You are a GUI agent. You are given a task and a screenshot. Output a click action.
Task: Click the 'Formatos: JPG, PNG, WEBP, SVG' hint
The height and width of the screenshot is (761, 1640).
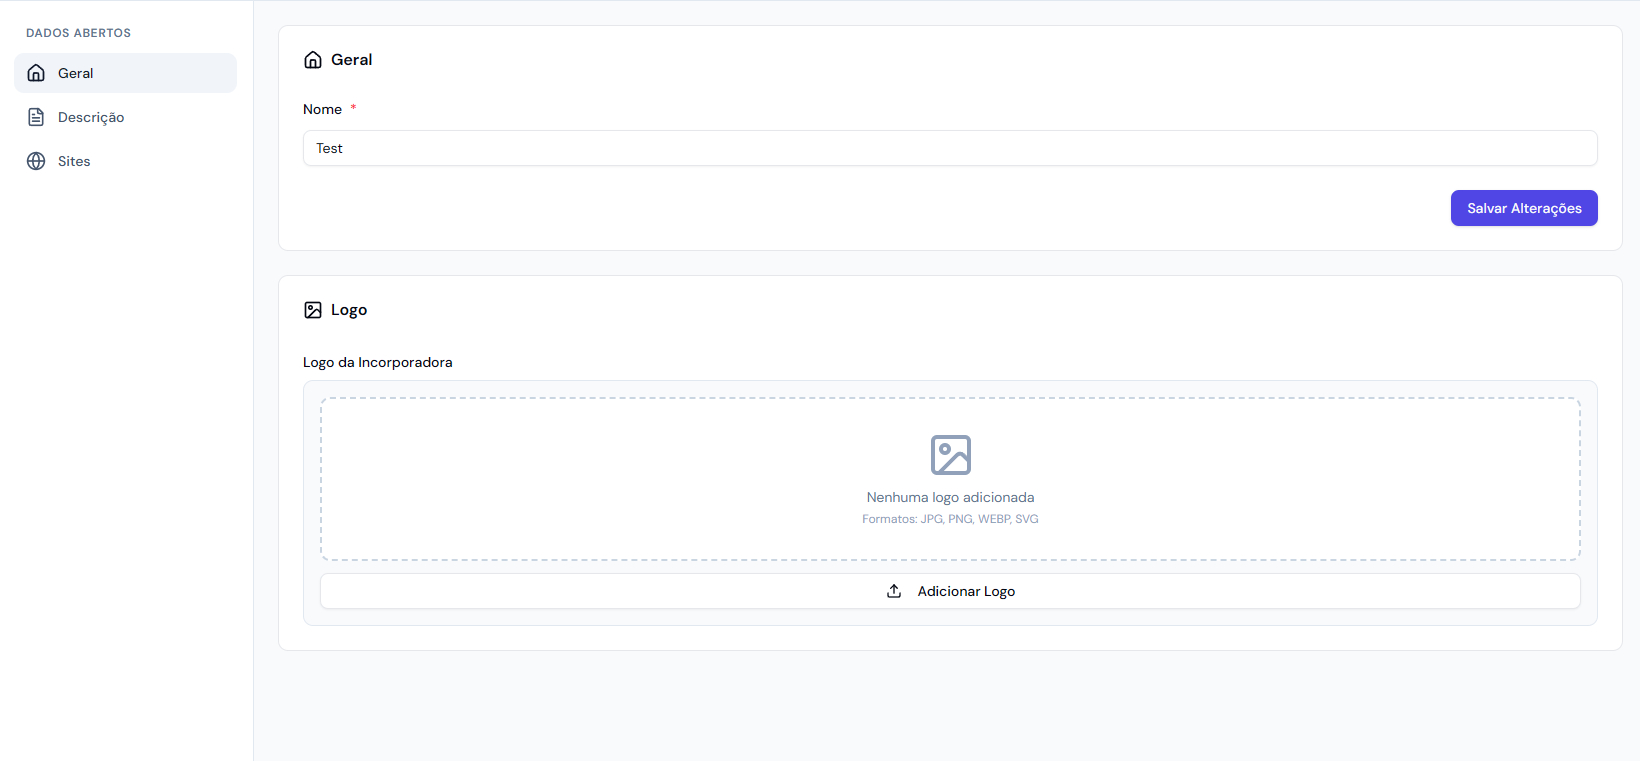950,519
